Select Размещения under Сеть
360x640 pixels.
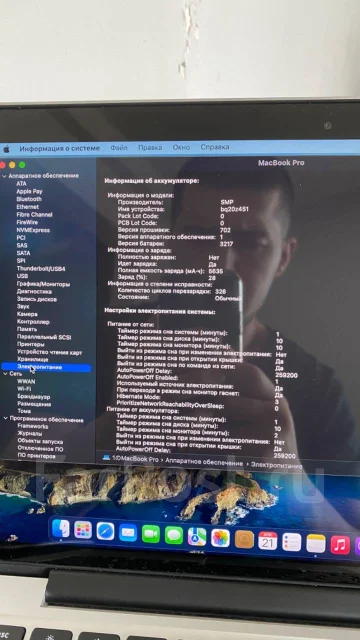34,404
